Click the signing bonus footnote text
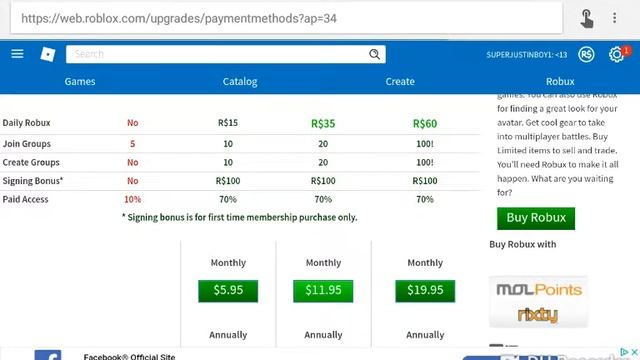The height and width of the screenshot is (360, 640). click(240, 217)
